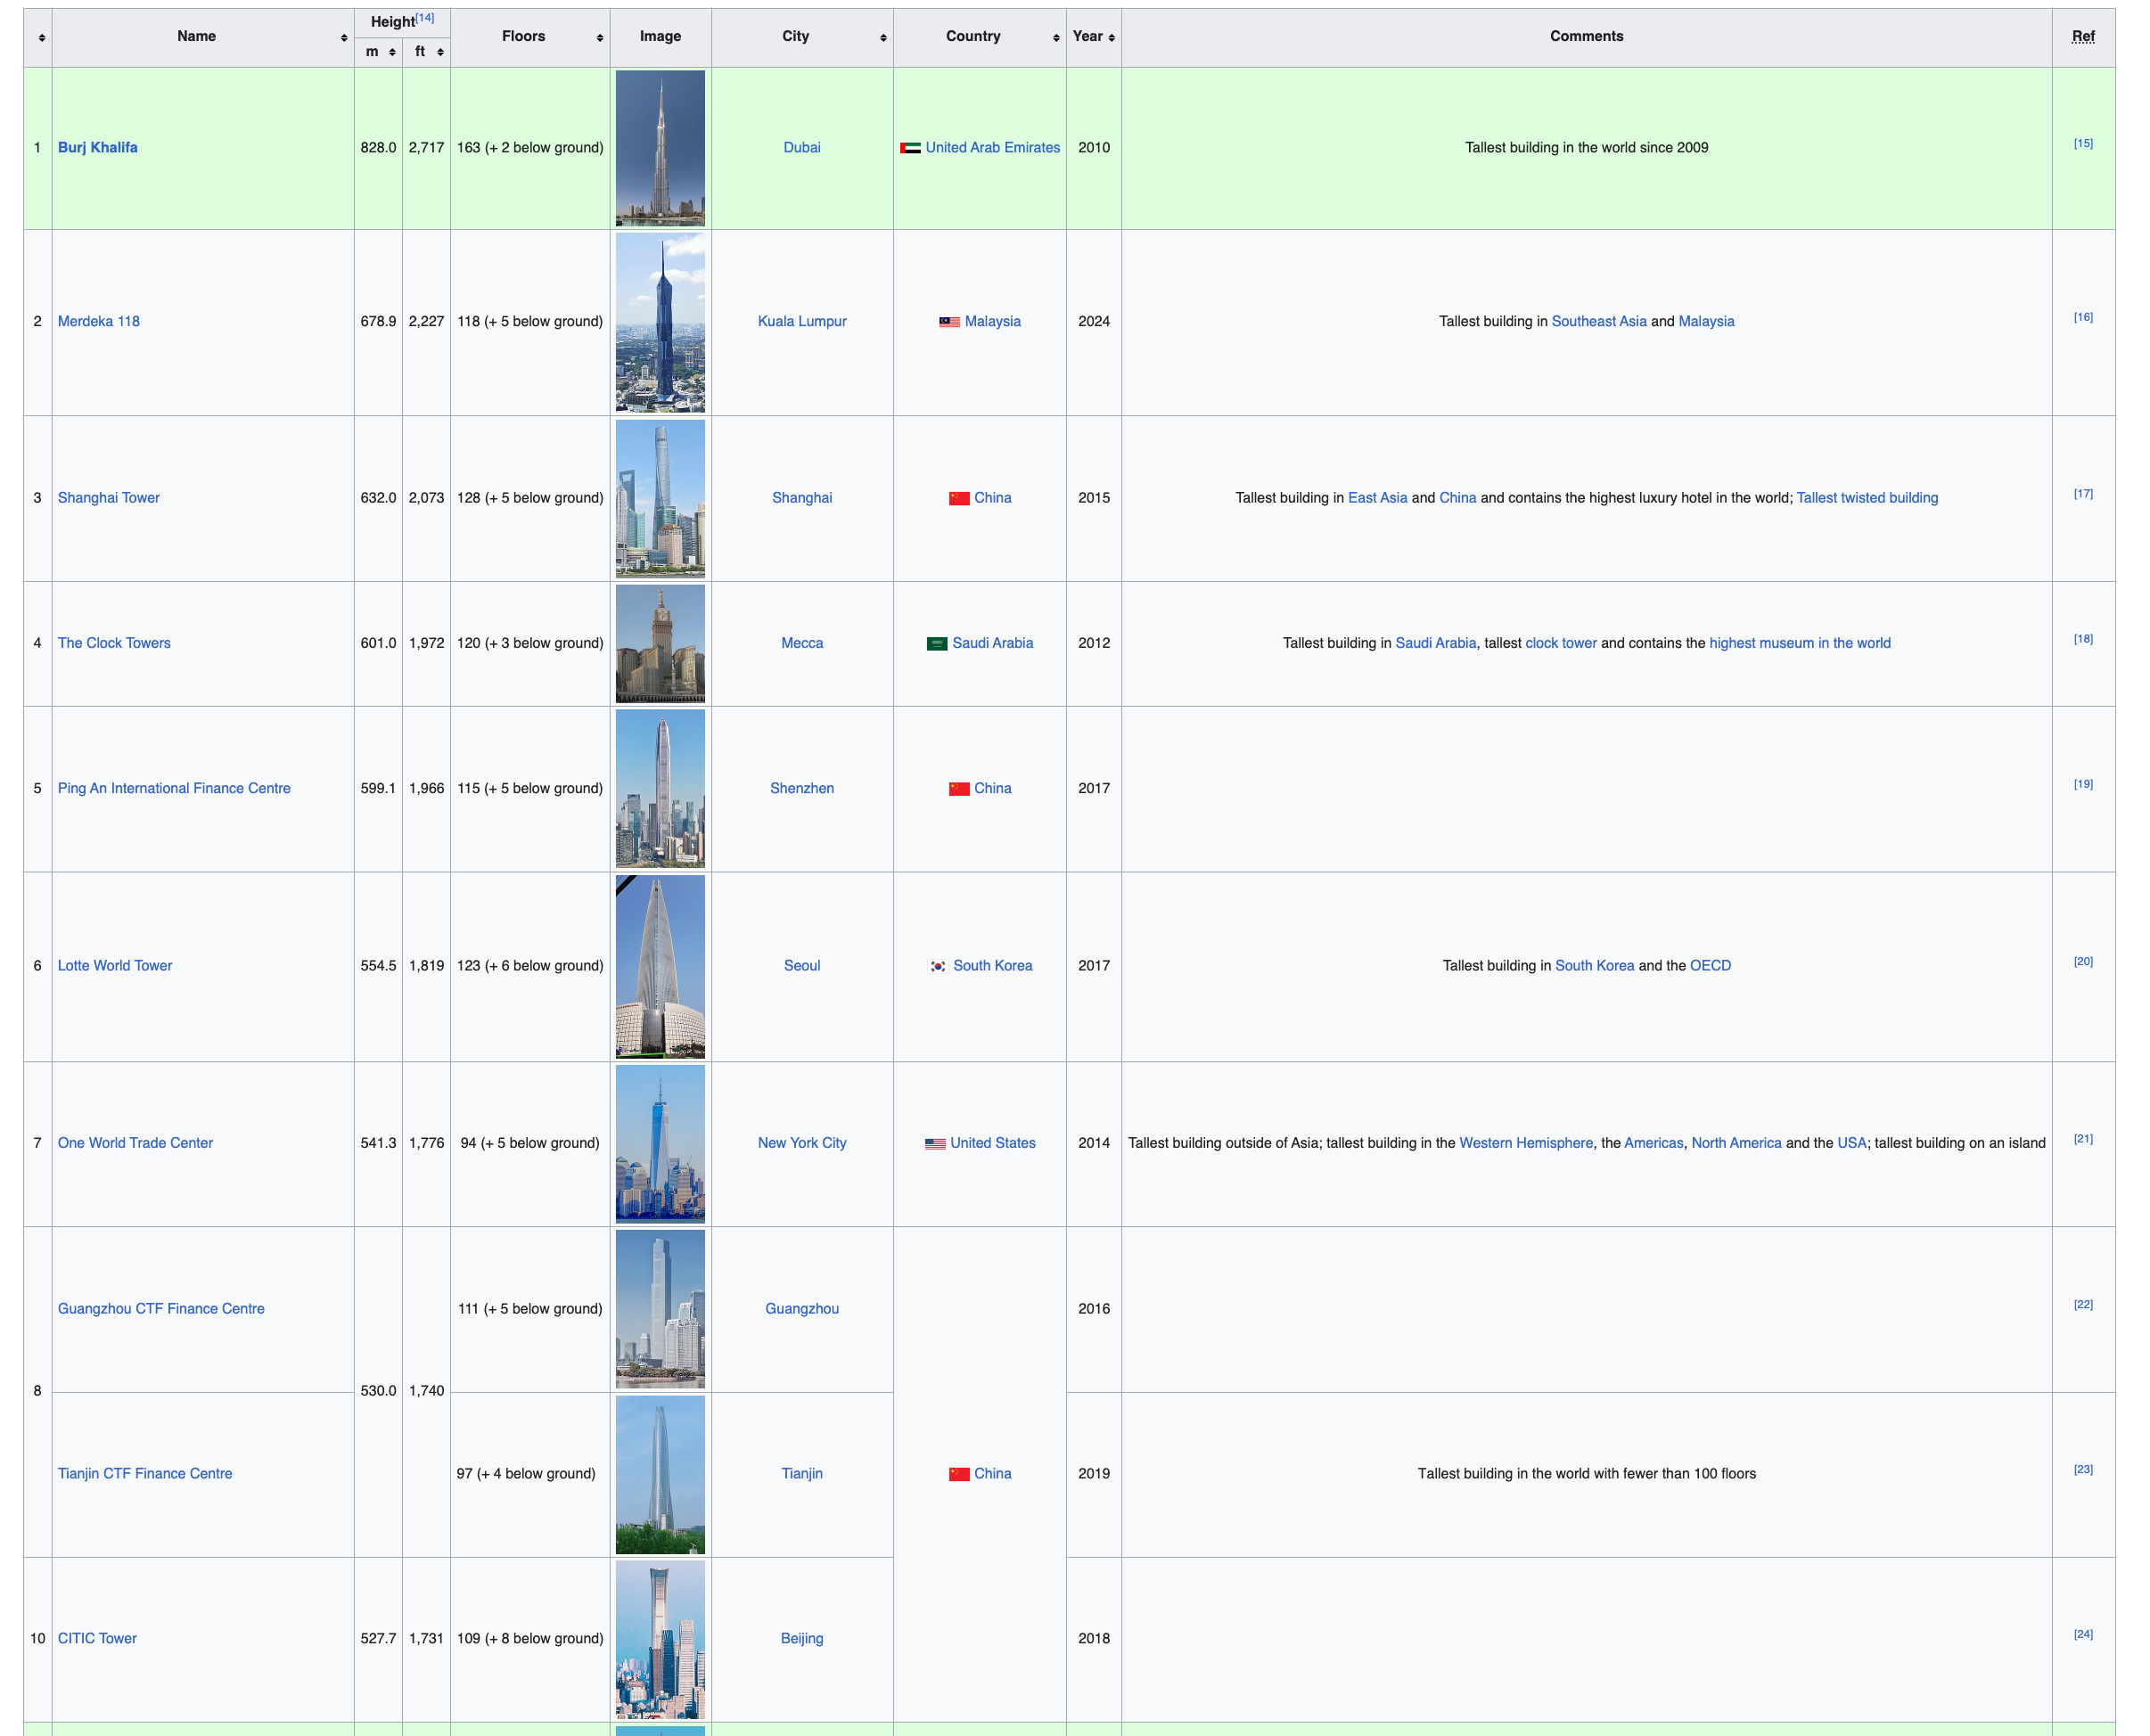The height and width of the screenshot is (1736, 2150).
Task: Click the China flag in Shanghai Tower row
Action: (959, 498)
